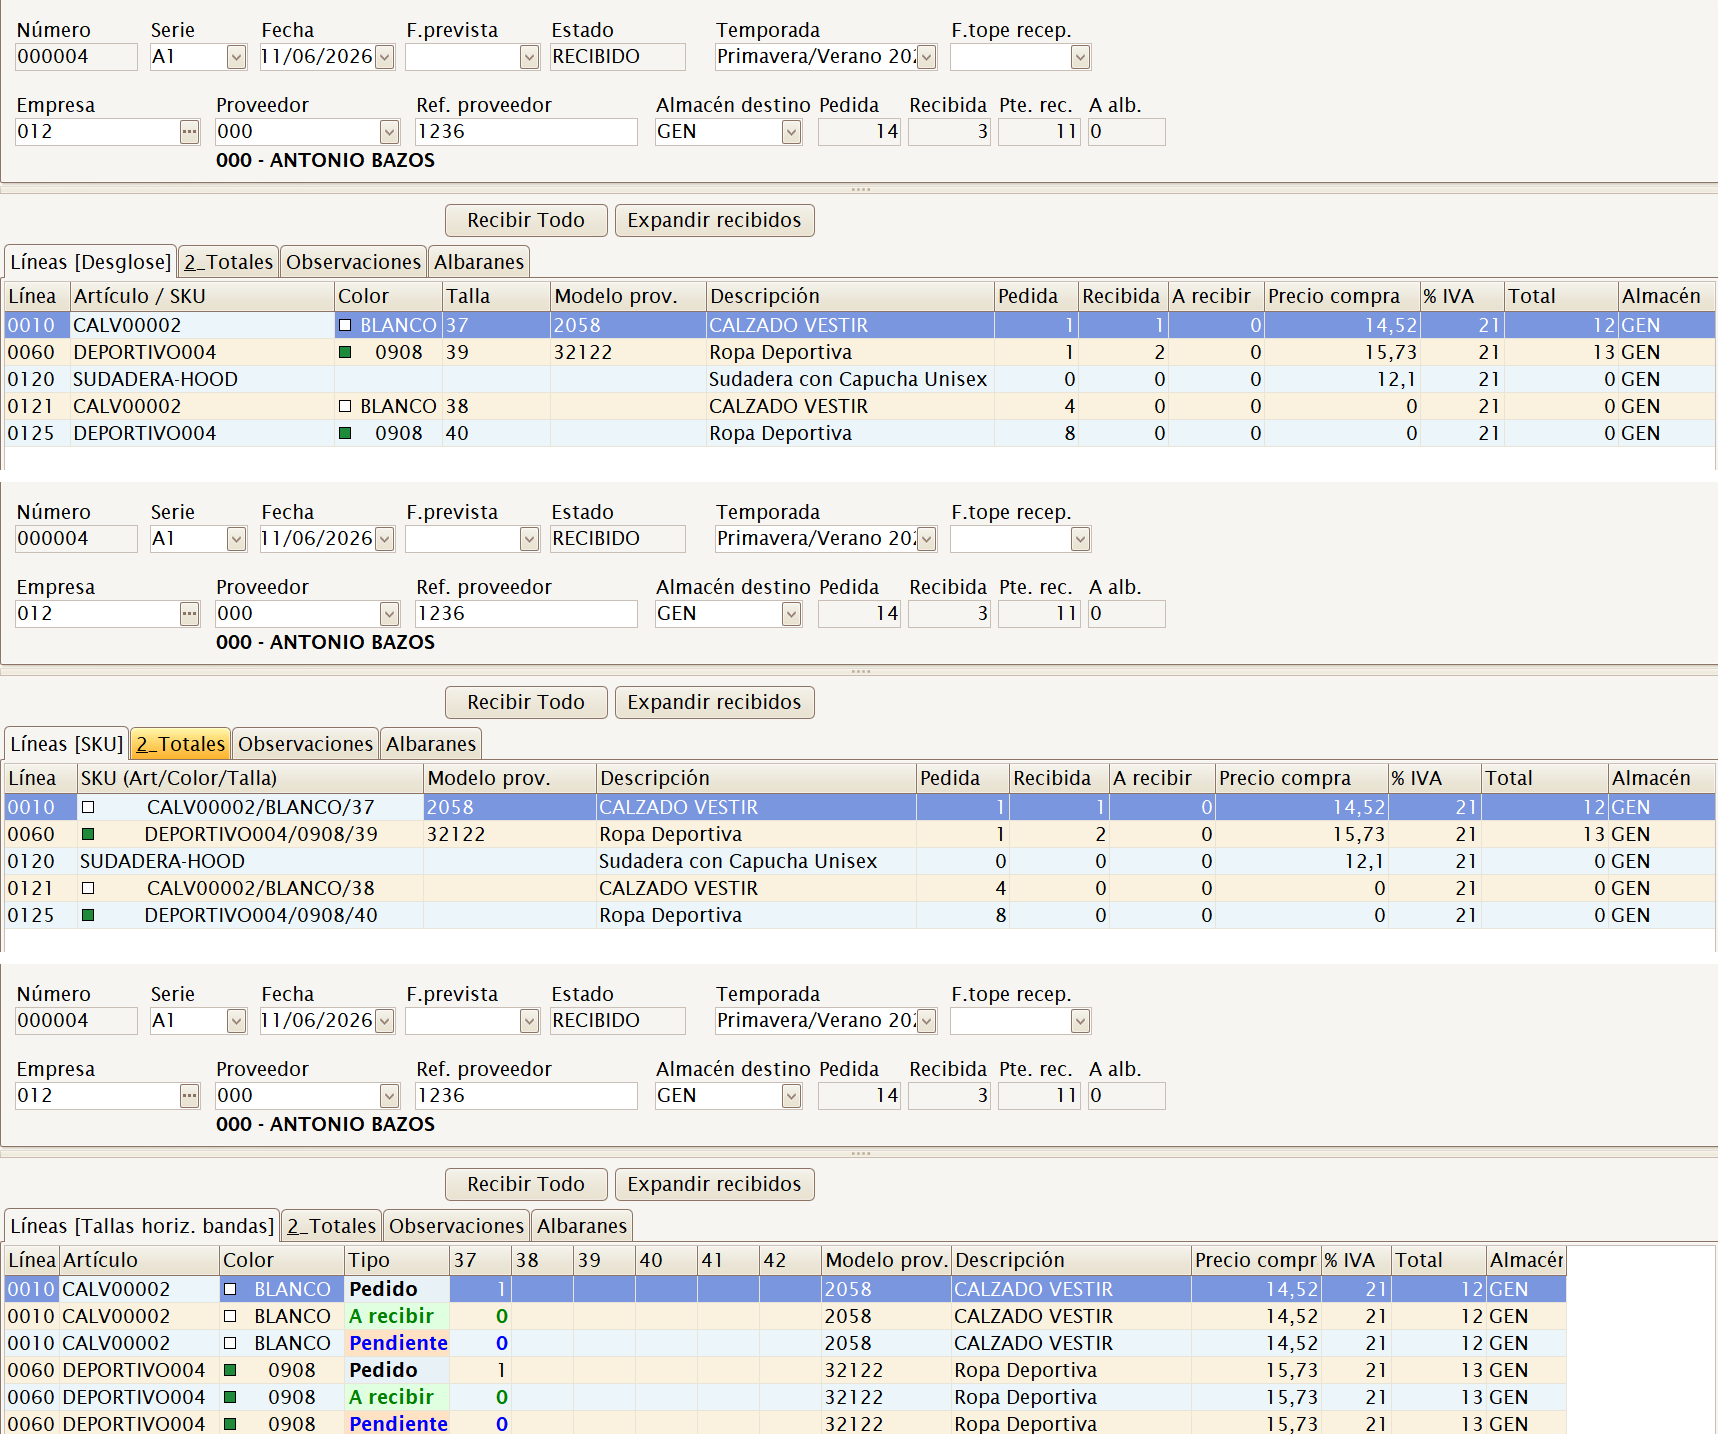Screen dimensions: 1718x1434
Task: Click Empresa field in Líneas [SKU] view
Action: click(x=98, y=614)
